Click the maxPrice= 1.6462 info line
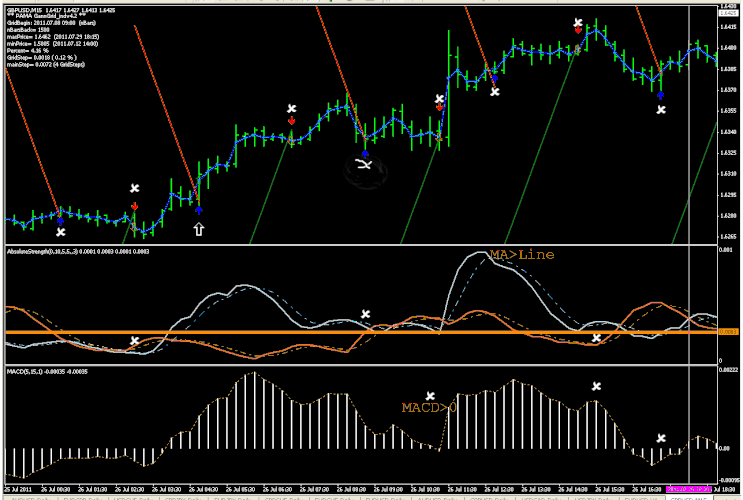 pos(53,36)
